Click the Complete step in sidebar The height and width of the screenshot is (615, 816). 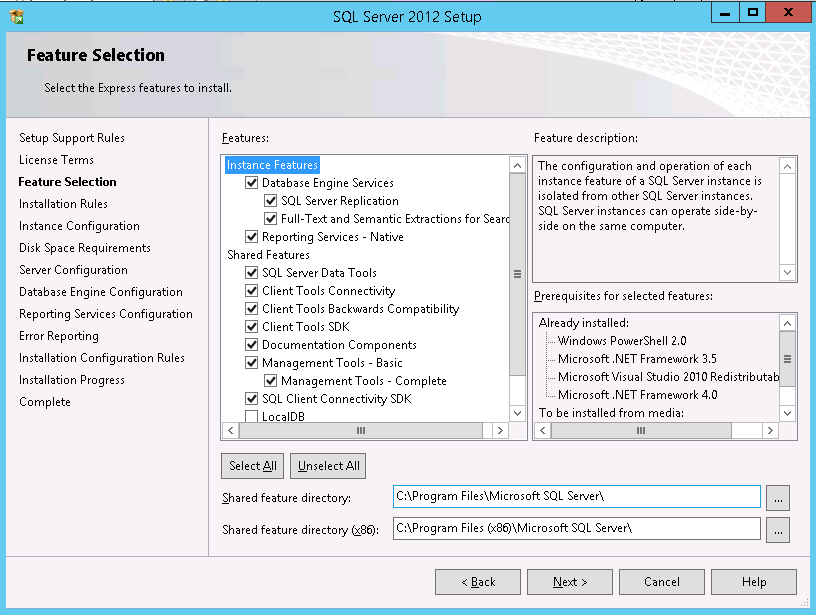[x=45, y=402]
